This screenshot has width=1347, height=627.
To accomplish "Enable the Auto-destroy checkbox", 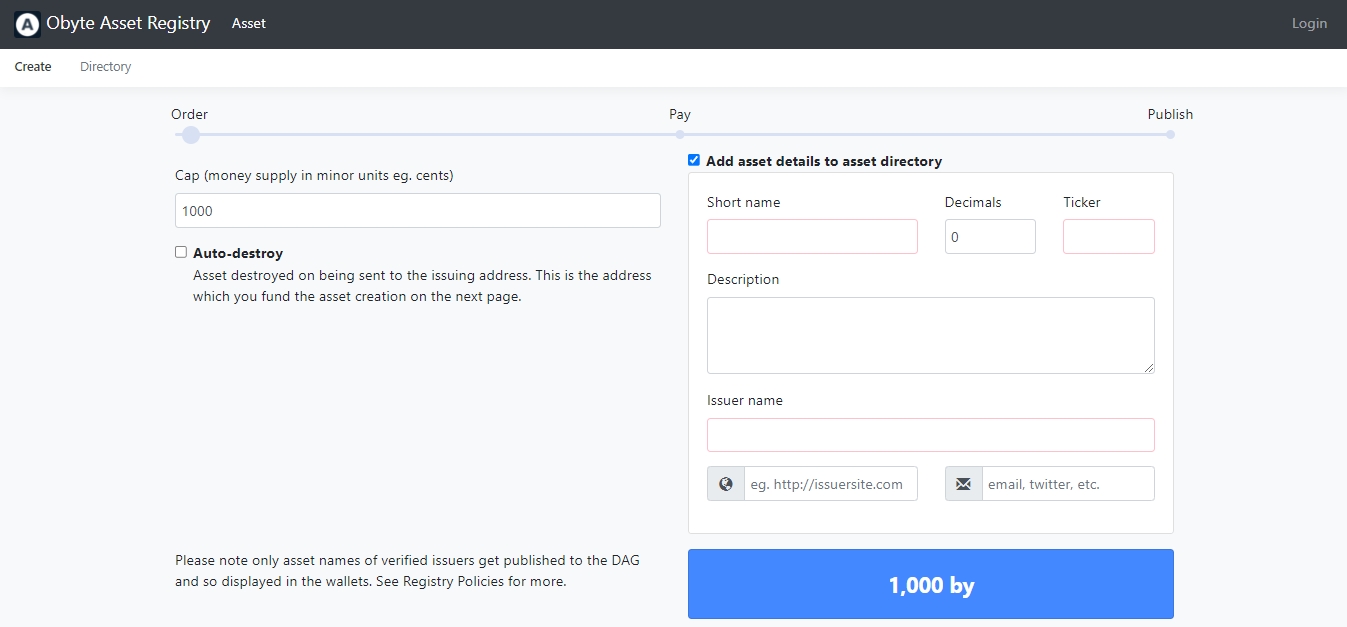I will (x=181, y=252).
